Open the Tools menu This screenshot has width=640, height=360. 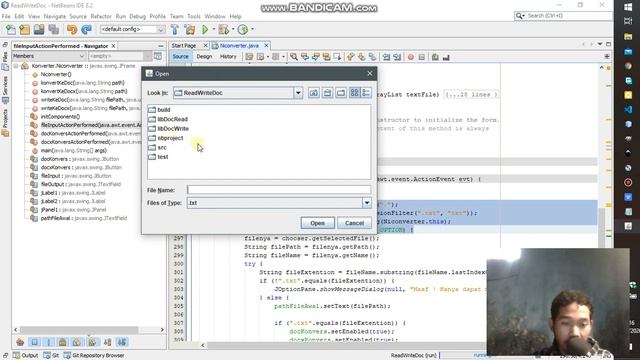(194, 16)
